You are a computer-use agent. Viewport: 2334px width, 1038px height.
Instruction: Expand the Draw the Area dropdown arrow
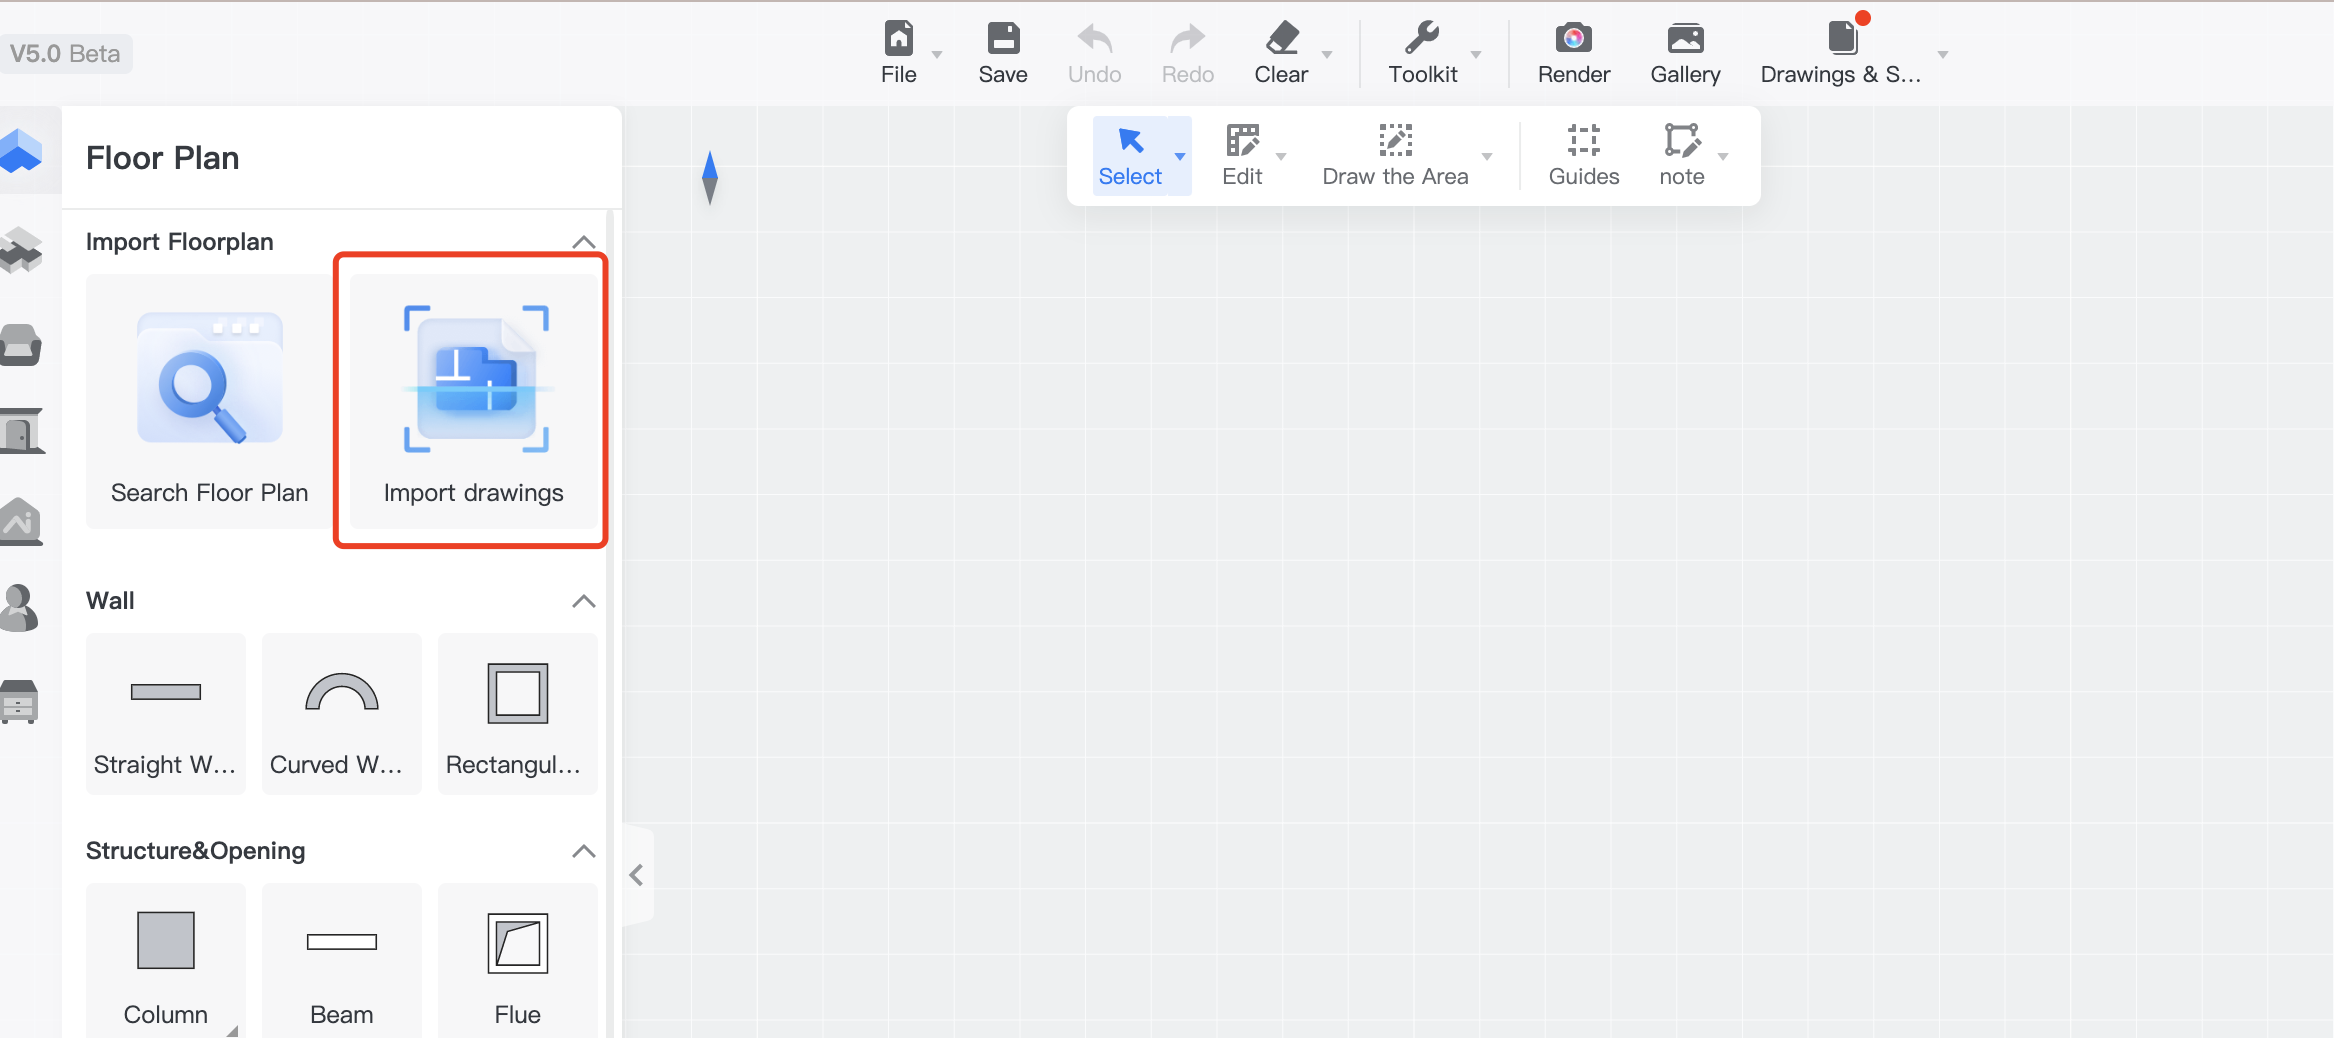click(1487, 157)
